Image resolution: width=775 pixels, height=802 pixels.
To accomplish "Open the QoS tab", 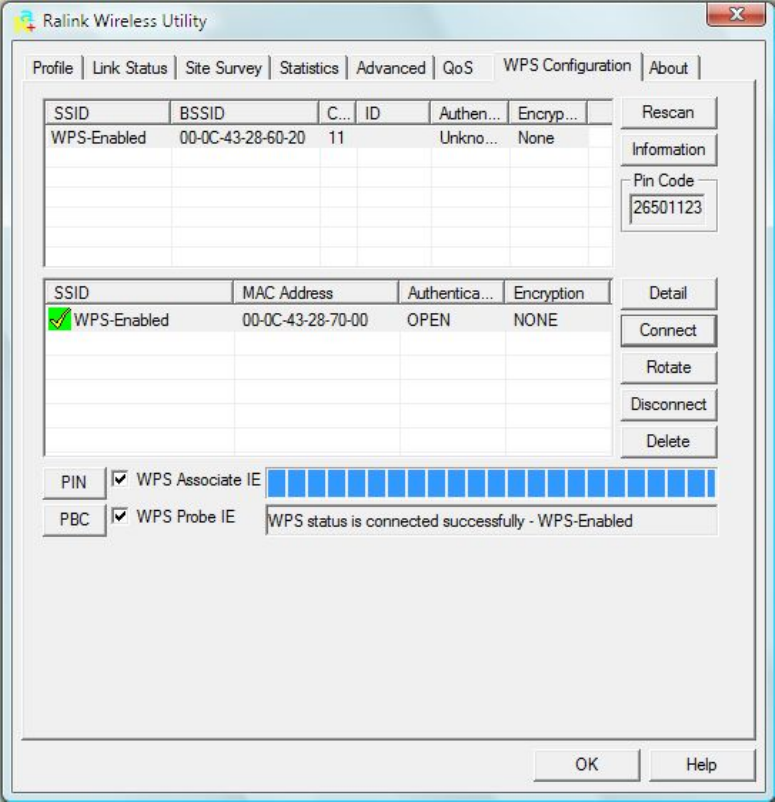I will tap(458, 68).
